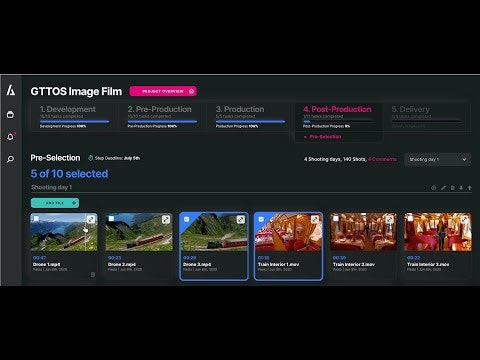
Task: Open the 3. Production stage tab
Action: (250, 117)
